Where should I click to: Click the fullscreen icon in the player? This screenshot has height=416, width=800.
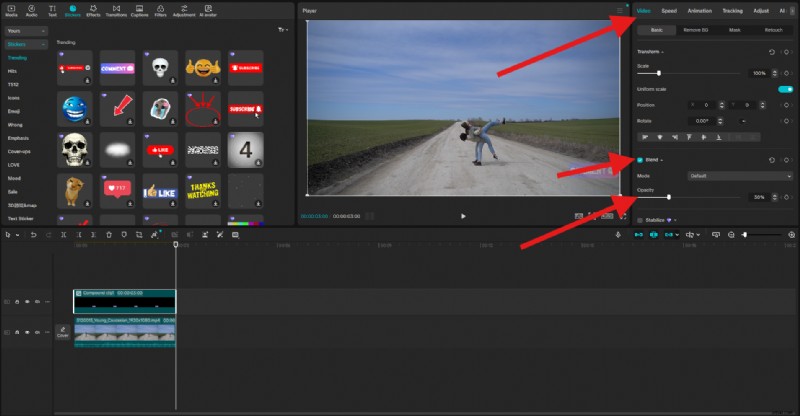tap(622, 216)
